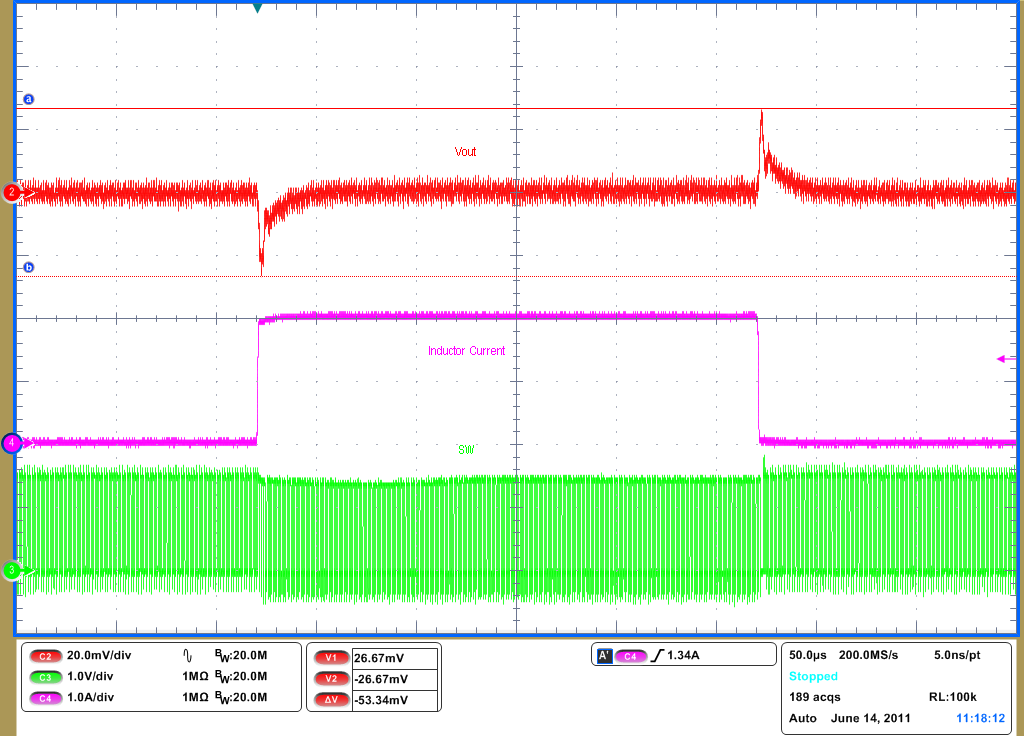Toggle the V2 cursor badge

pyautogui.click(x=330, y=679)
